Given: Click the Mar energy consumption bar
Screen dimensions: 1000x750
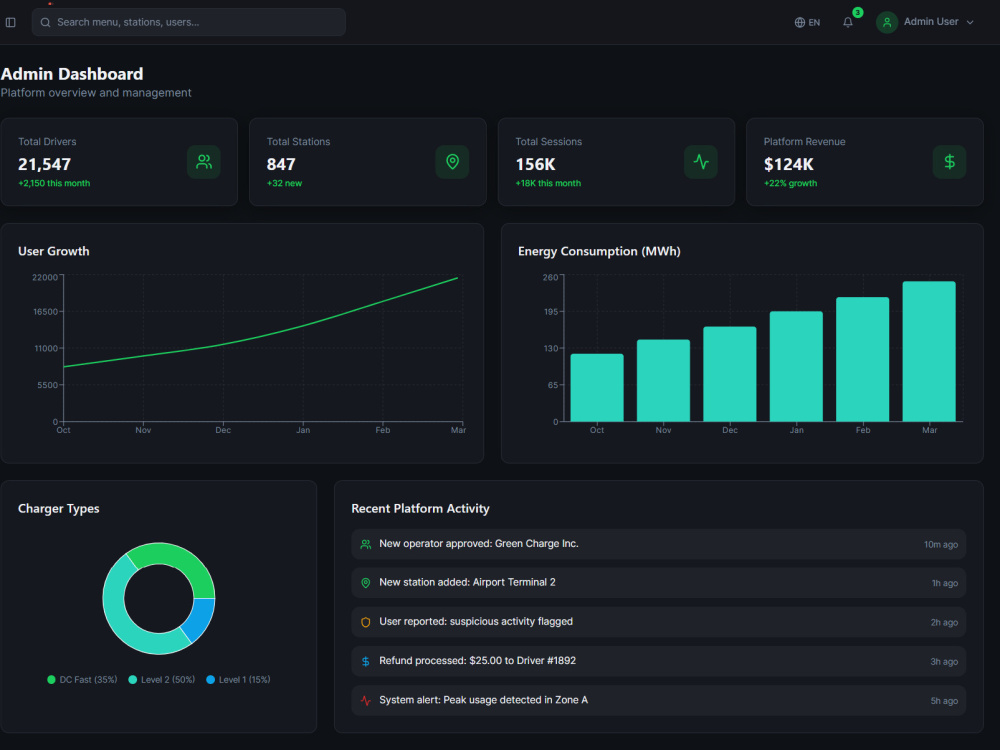Looking at the screenshot, I should [x=929, y=351].
